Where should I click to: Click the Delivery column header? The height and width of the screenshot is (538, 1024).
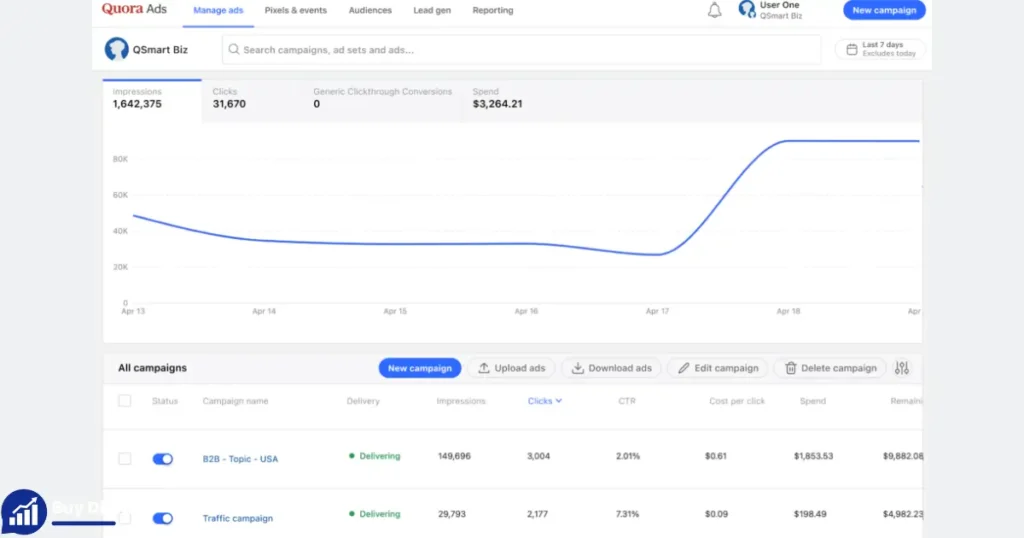(363, 401)
